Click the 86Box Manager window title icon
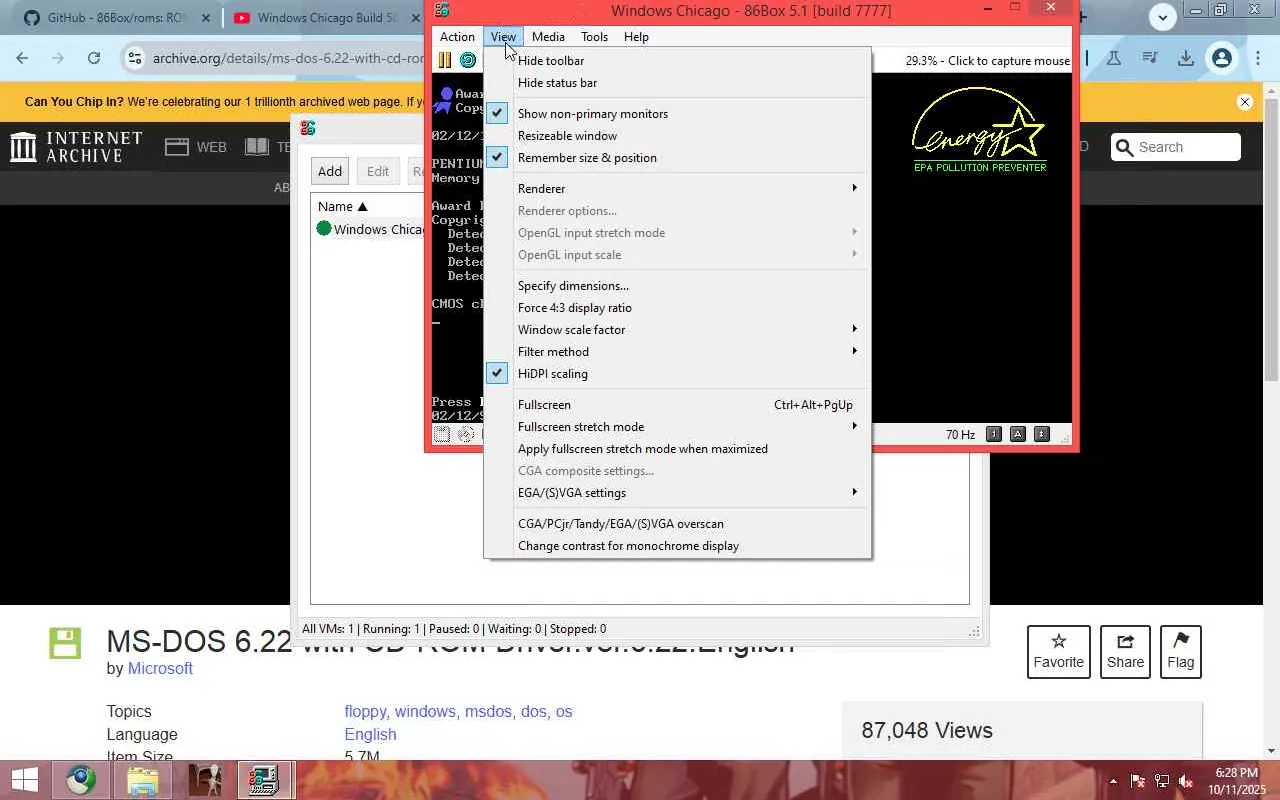 point(308,128)
